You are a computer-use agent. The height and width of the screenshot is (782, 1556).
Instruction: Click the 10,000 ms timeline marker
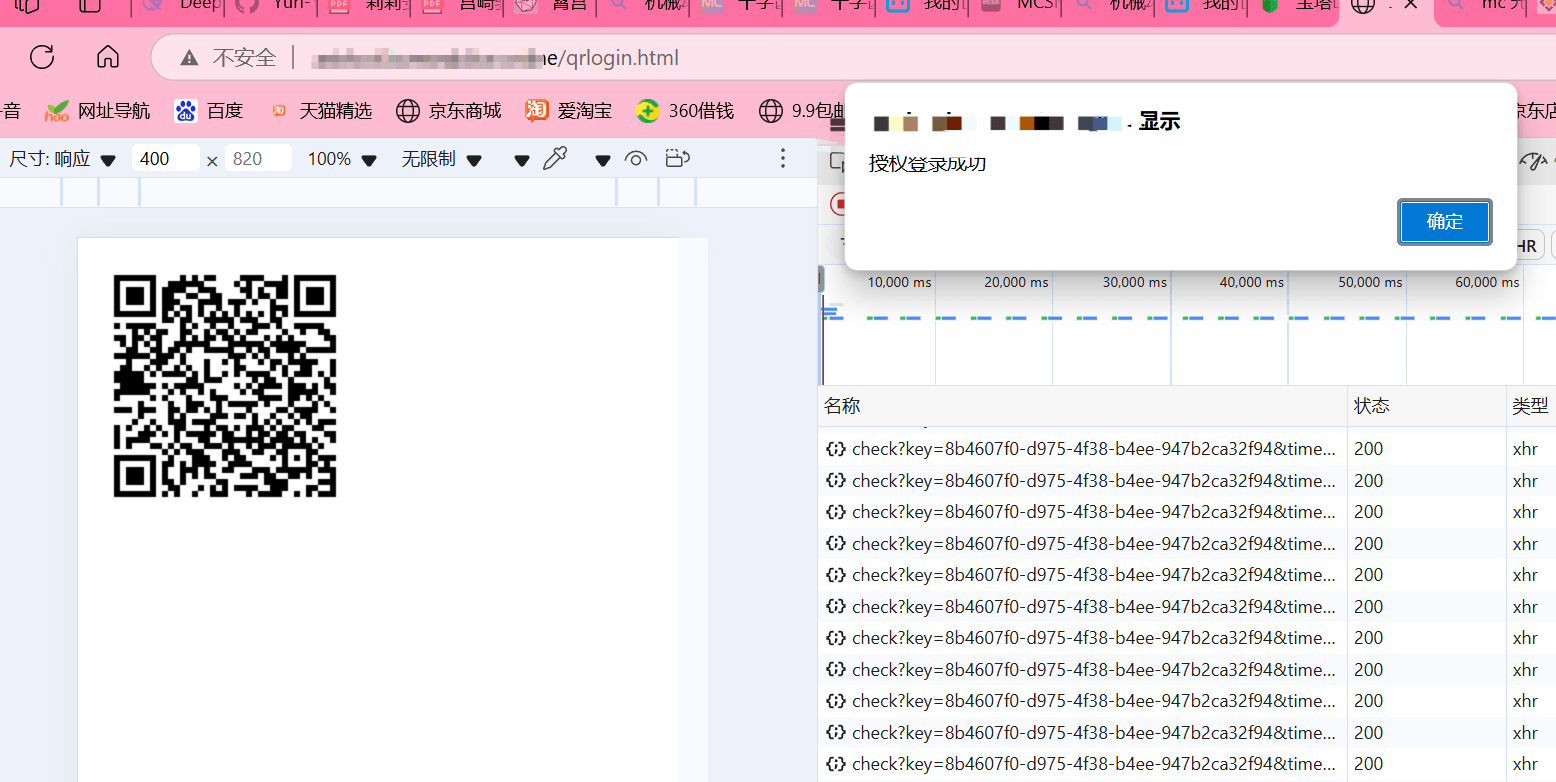tap(899, 282)
